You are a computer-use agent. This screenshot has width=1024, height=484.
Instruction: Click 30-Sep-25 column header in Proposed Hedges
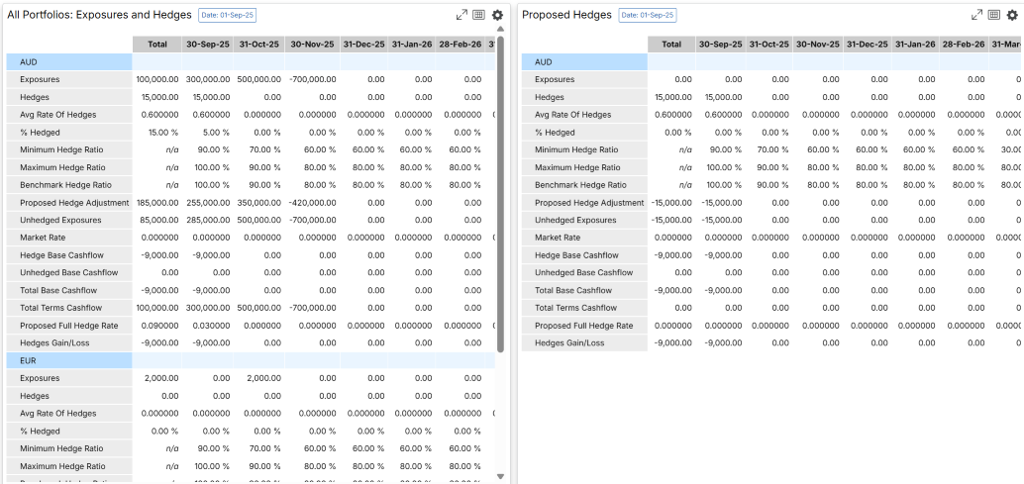[x=720, y=44]
